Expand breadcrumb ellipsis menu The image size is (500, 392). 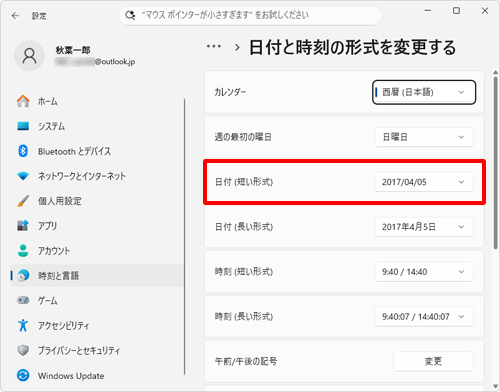tap(214, 47)
